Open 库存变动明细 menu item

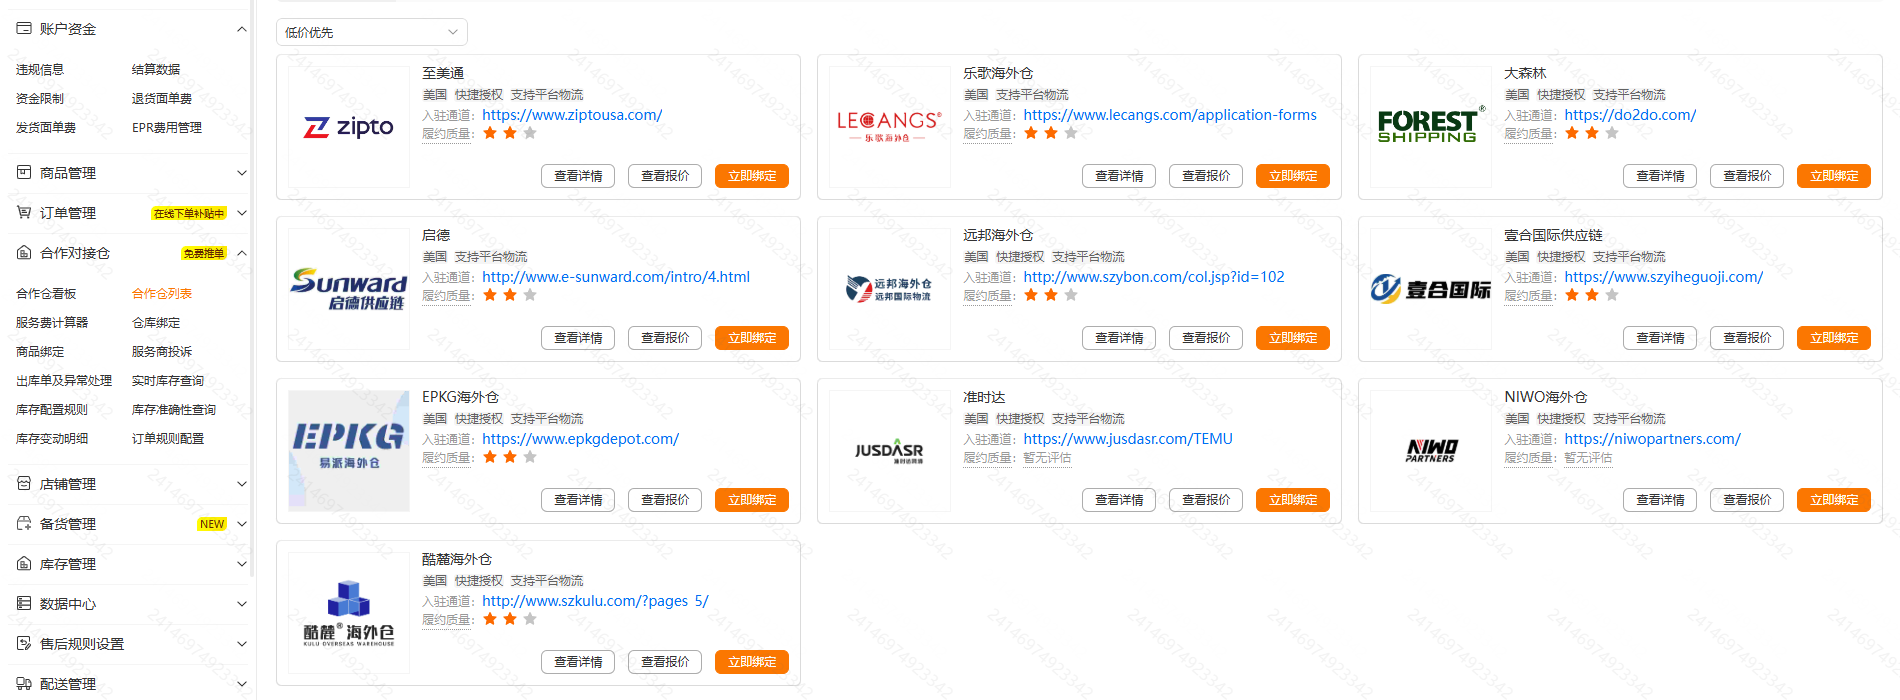coord(52,438)
